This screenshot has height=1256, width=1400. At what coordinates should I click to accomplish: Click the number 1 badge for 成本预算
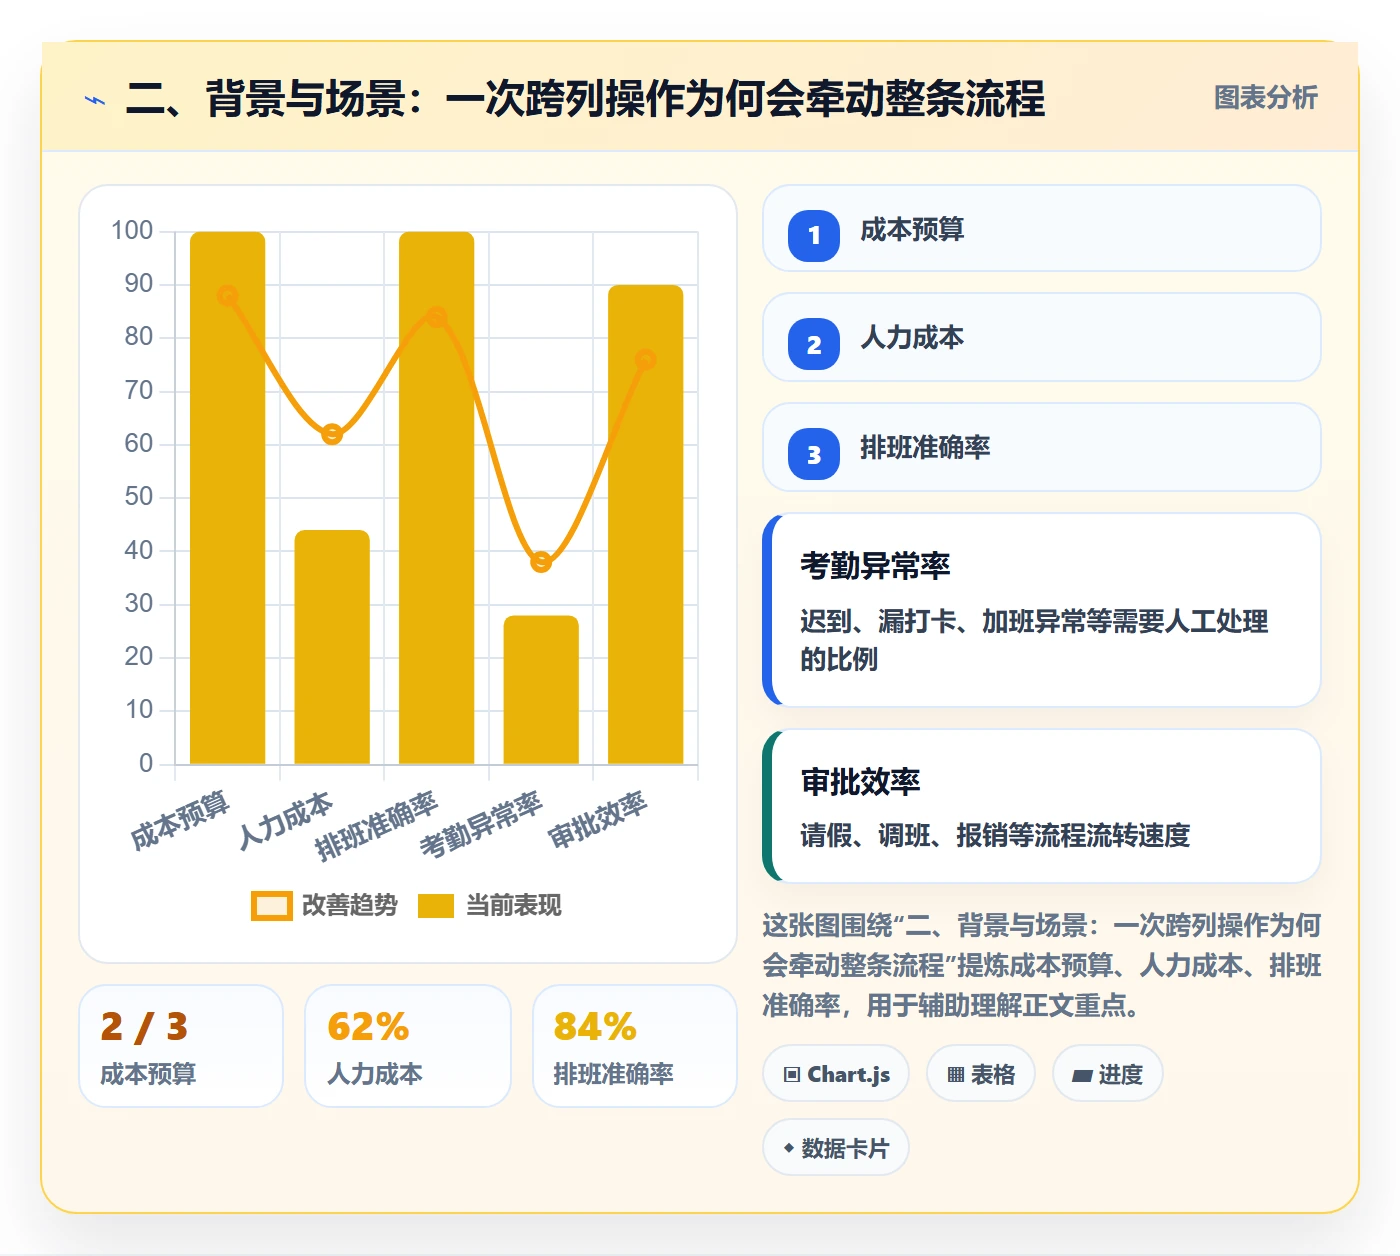814,236
